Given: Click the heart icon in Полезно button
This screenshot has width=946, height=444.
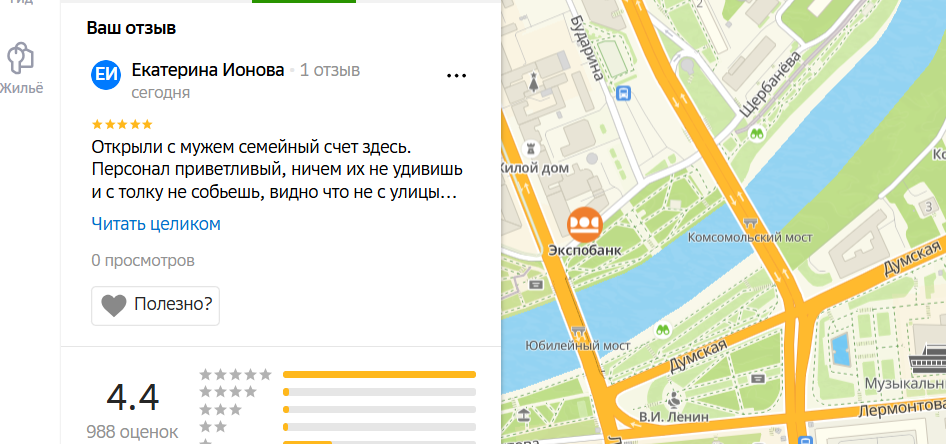Looking at the screenshot, I should coord(113,306).
